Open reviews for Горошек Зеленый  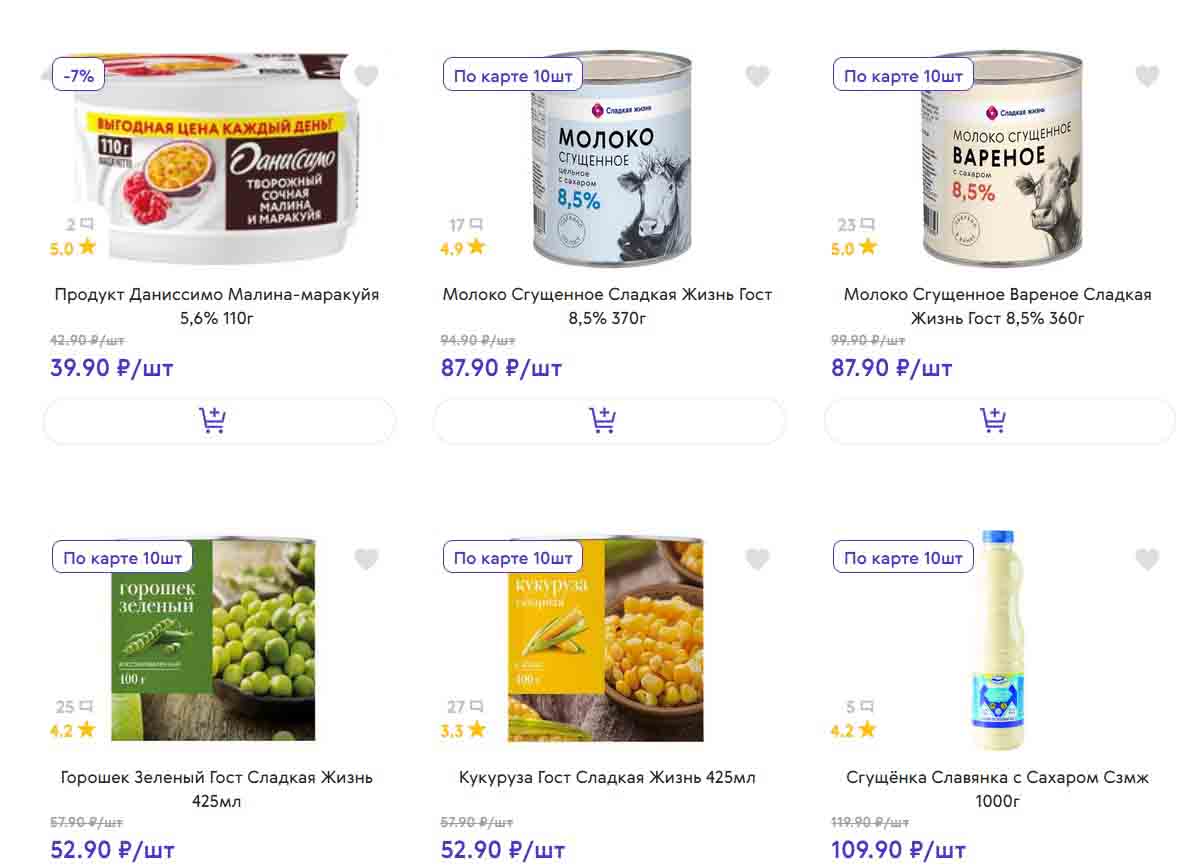tap(74, 708)
